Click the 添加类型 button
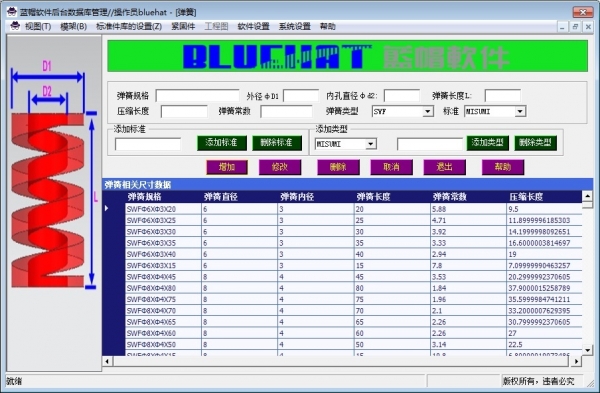Viewport: 600px width, 393px height. (488, 143)
